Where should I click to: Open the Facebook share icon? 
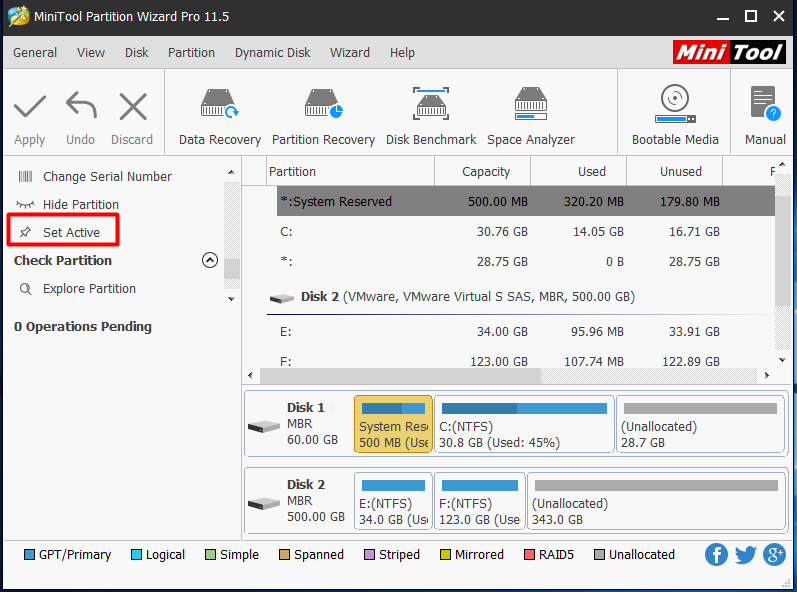point(716,554)
